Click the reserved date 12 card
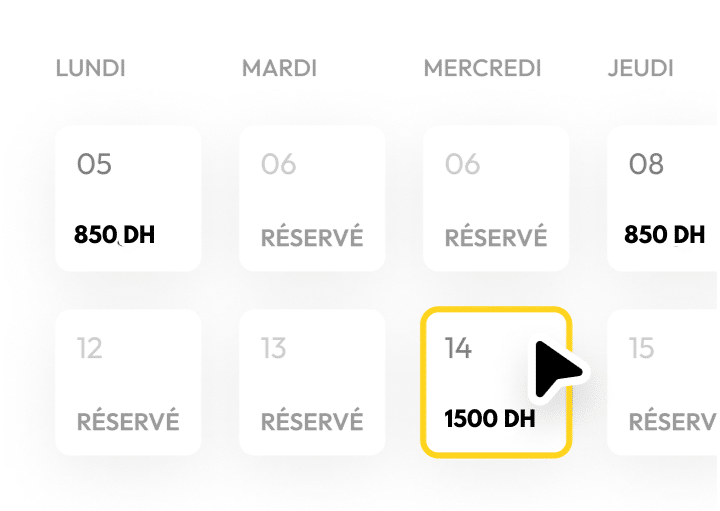This screenshot has width=720, height=511. 128,382
